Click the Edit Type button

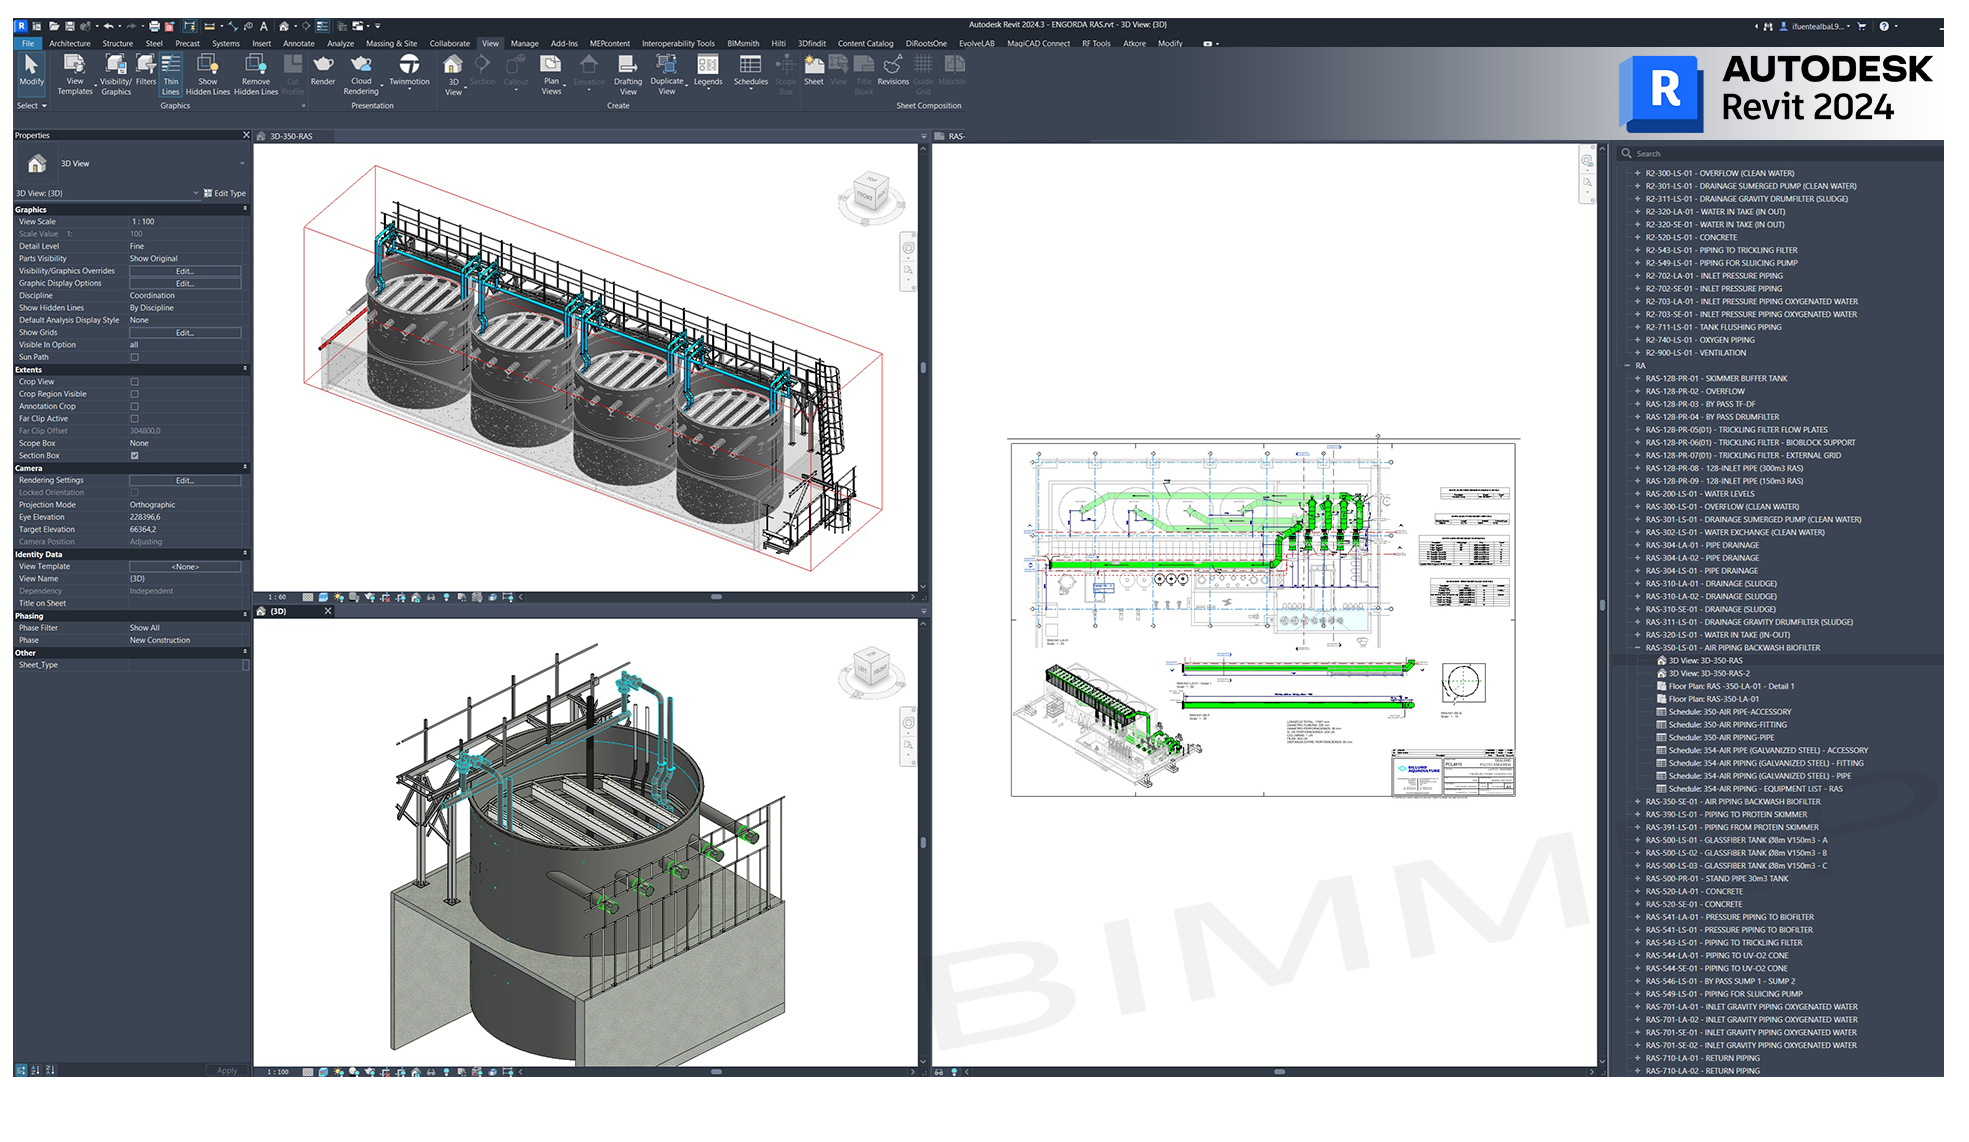(x=225, y=193)
